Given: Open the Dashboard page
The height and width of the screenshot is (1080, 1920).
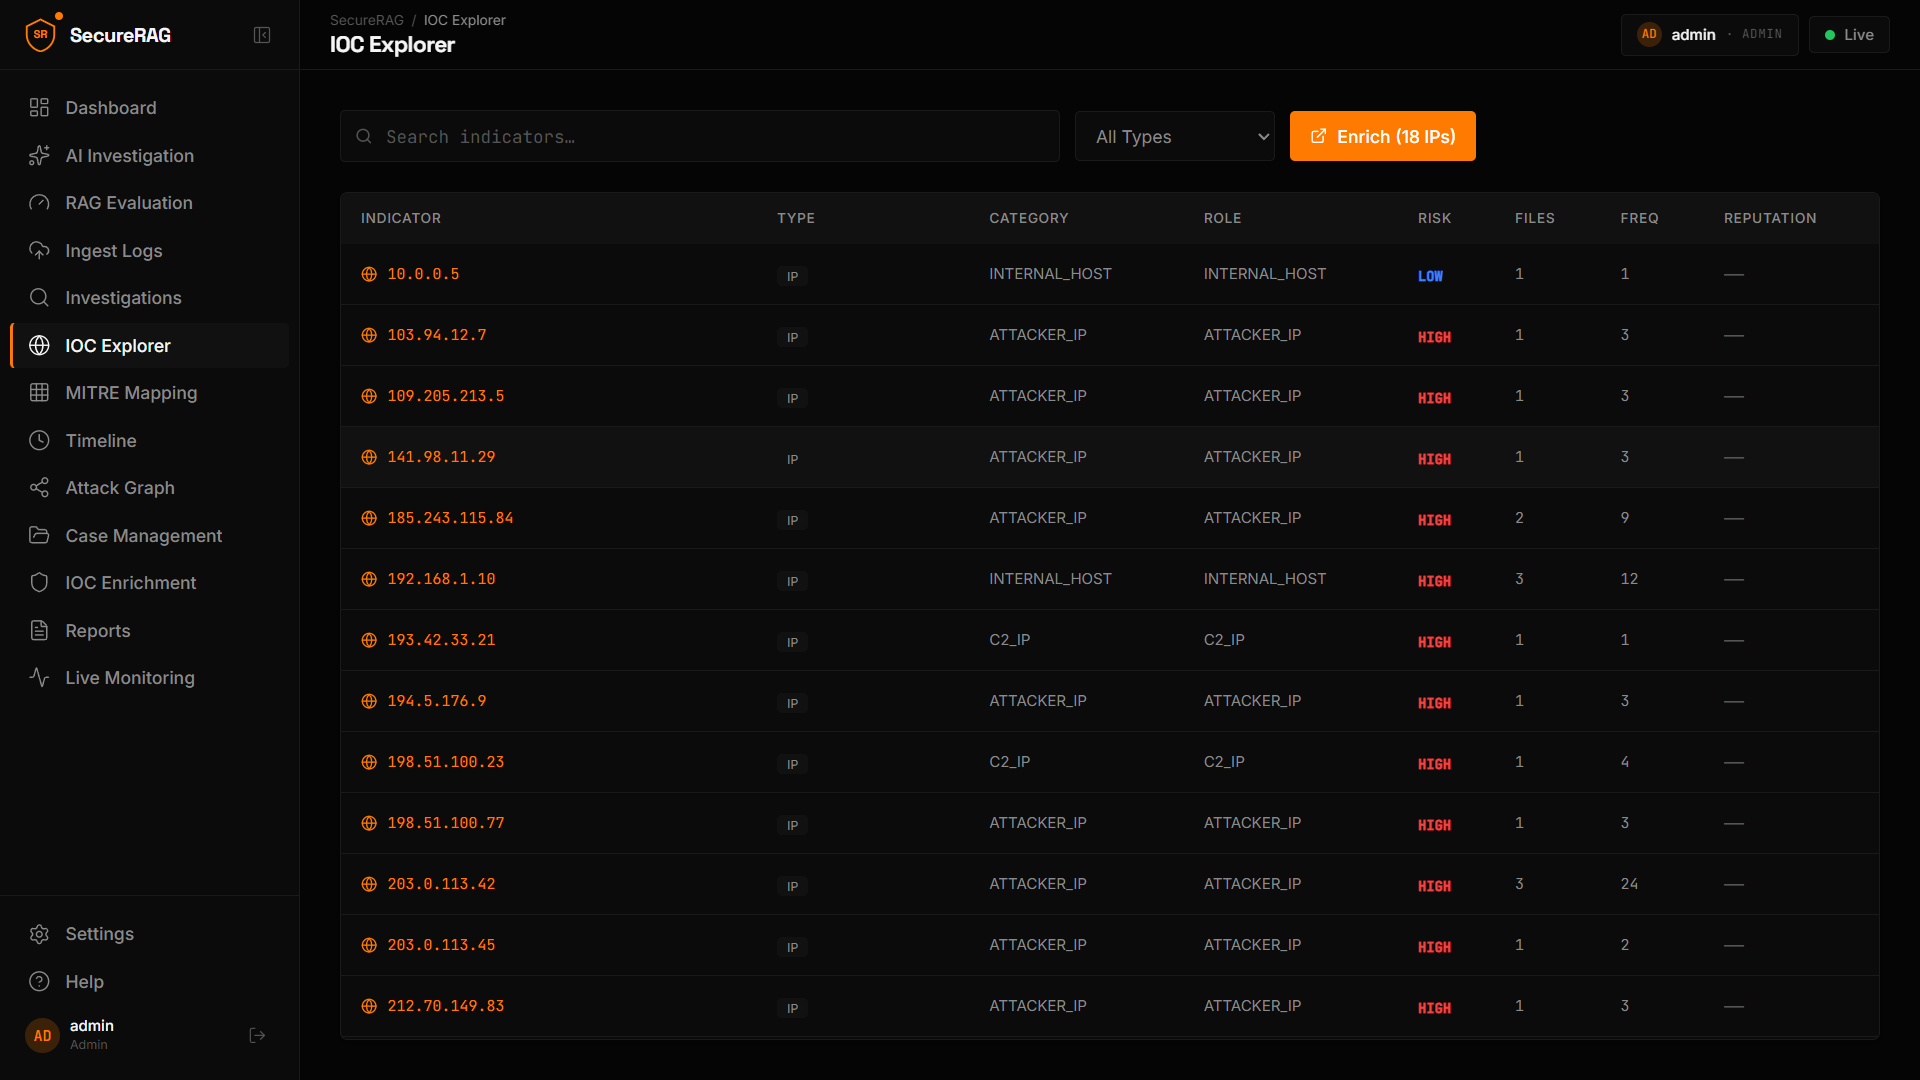Looking at the screenshot, I should (x=150, y=108).
